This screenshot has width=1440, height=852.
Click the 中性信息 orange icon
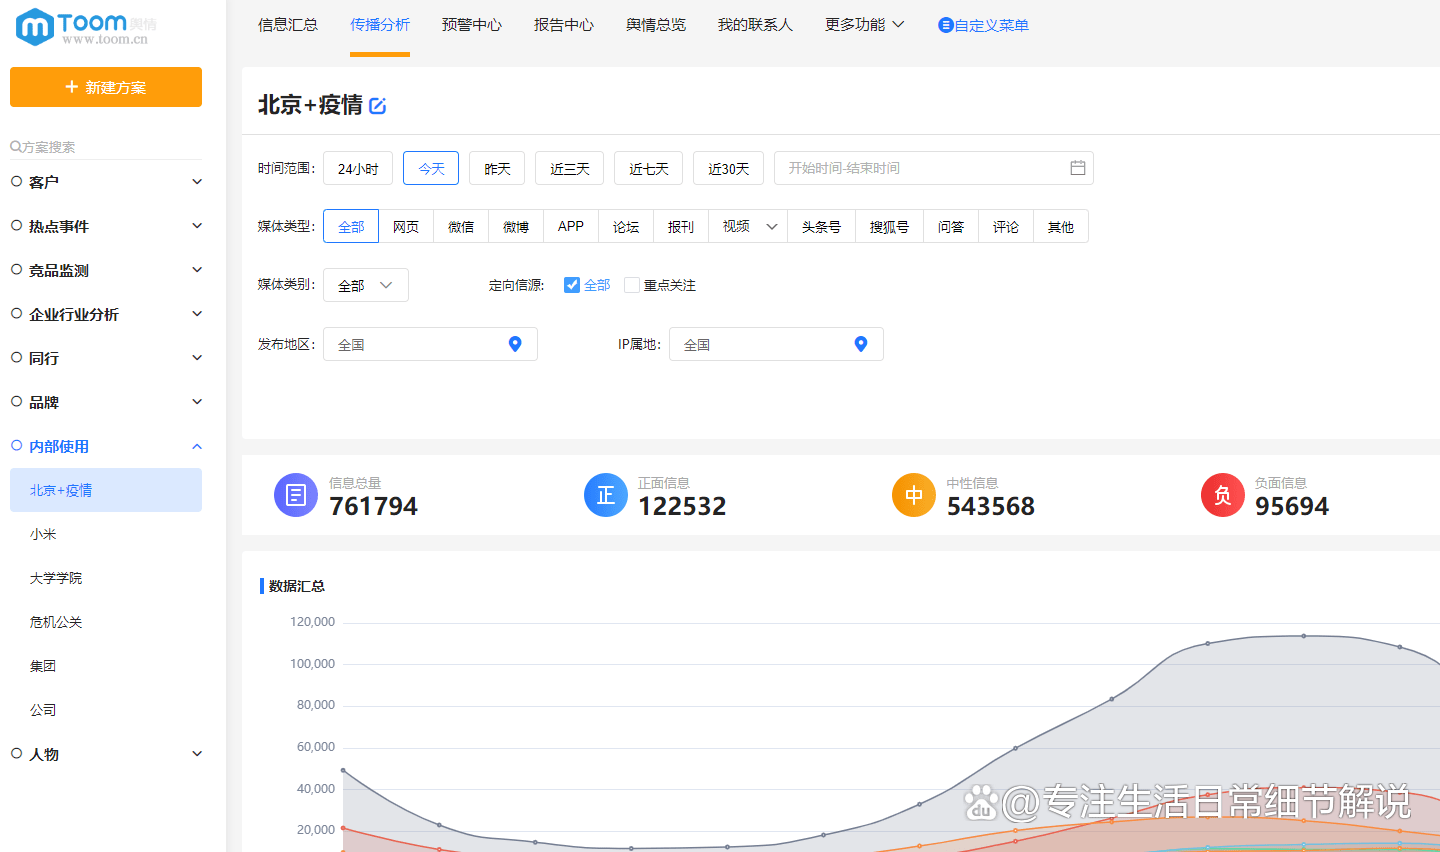tap(914, 495)
